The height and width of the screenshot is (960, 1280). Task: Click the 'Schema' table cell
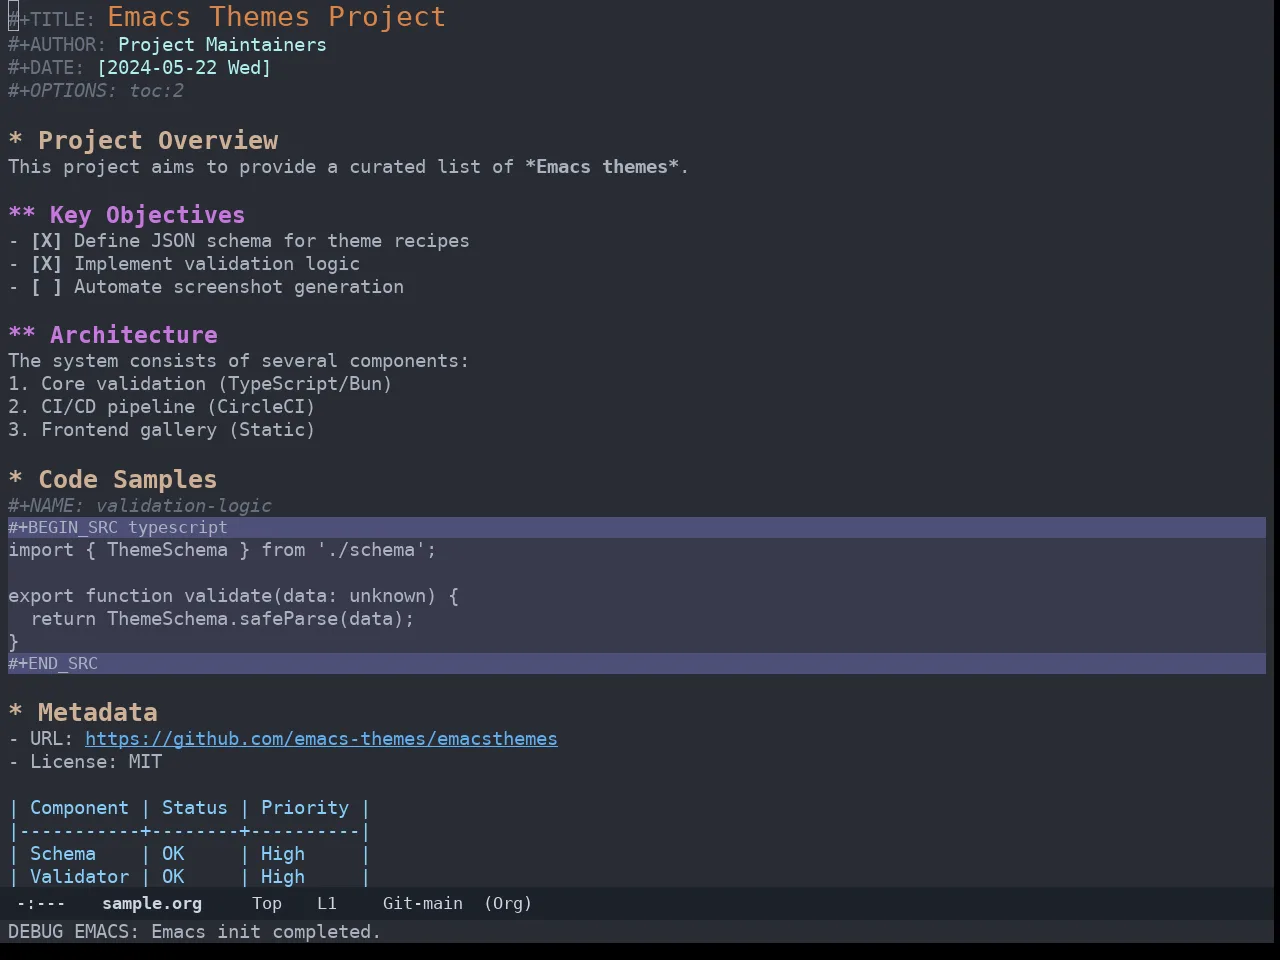[x=63, y=854]
